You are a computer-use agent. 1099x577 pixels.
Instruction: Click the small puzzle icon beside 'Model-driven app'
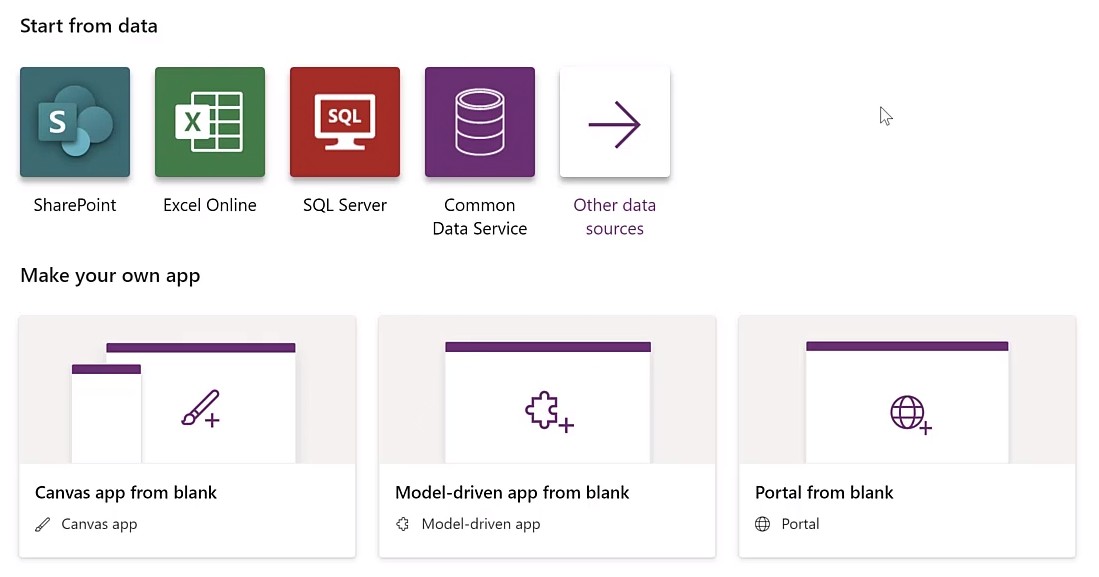(x=402, y=524)
